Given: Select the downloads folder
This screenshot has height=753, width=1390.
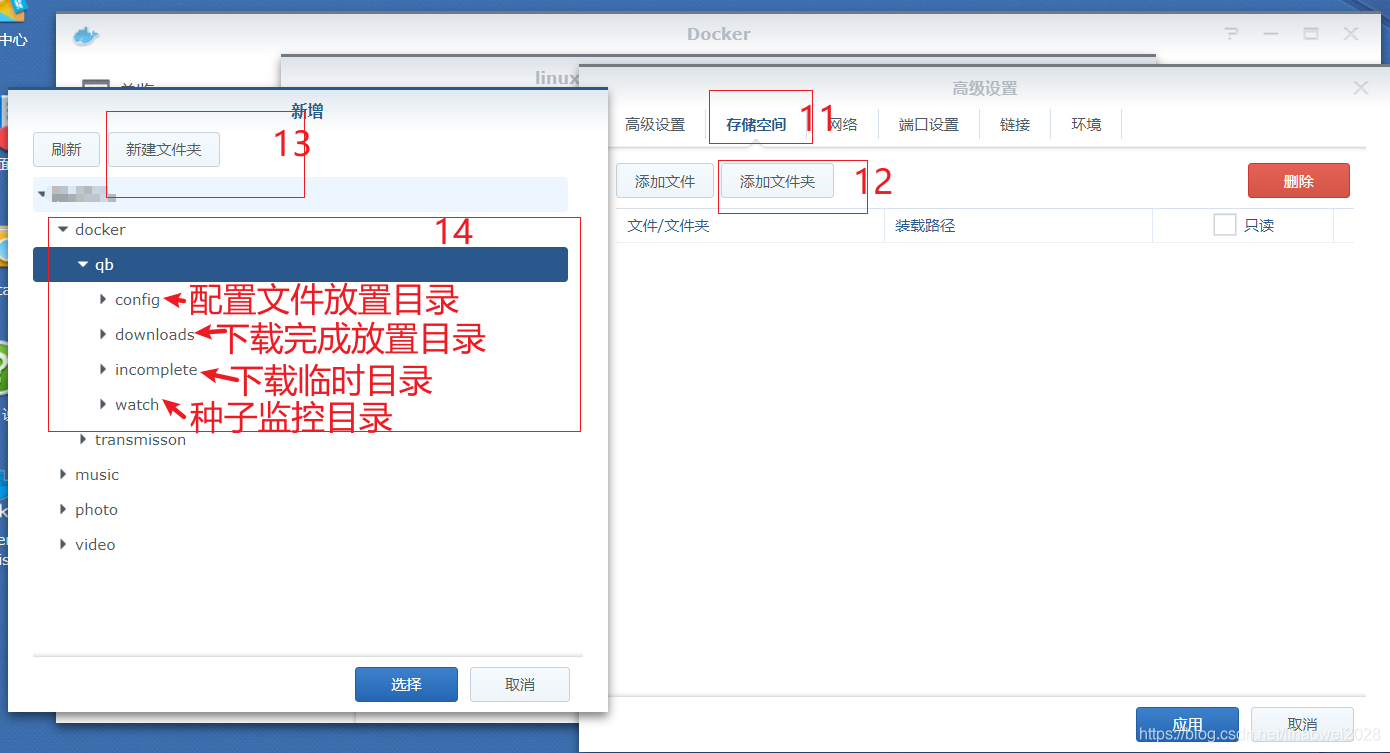Looking at the screenshot, I should click(155, 335).
